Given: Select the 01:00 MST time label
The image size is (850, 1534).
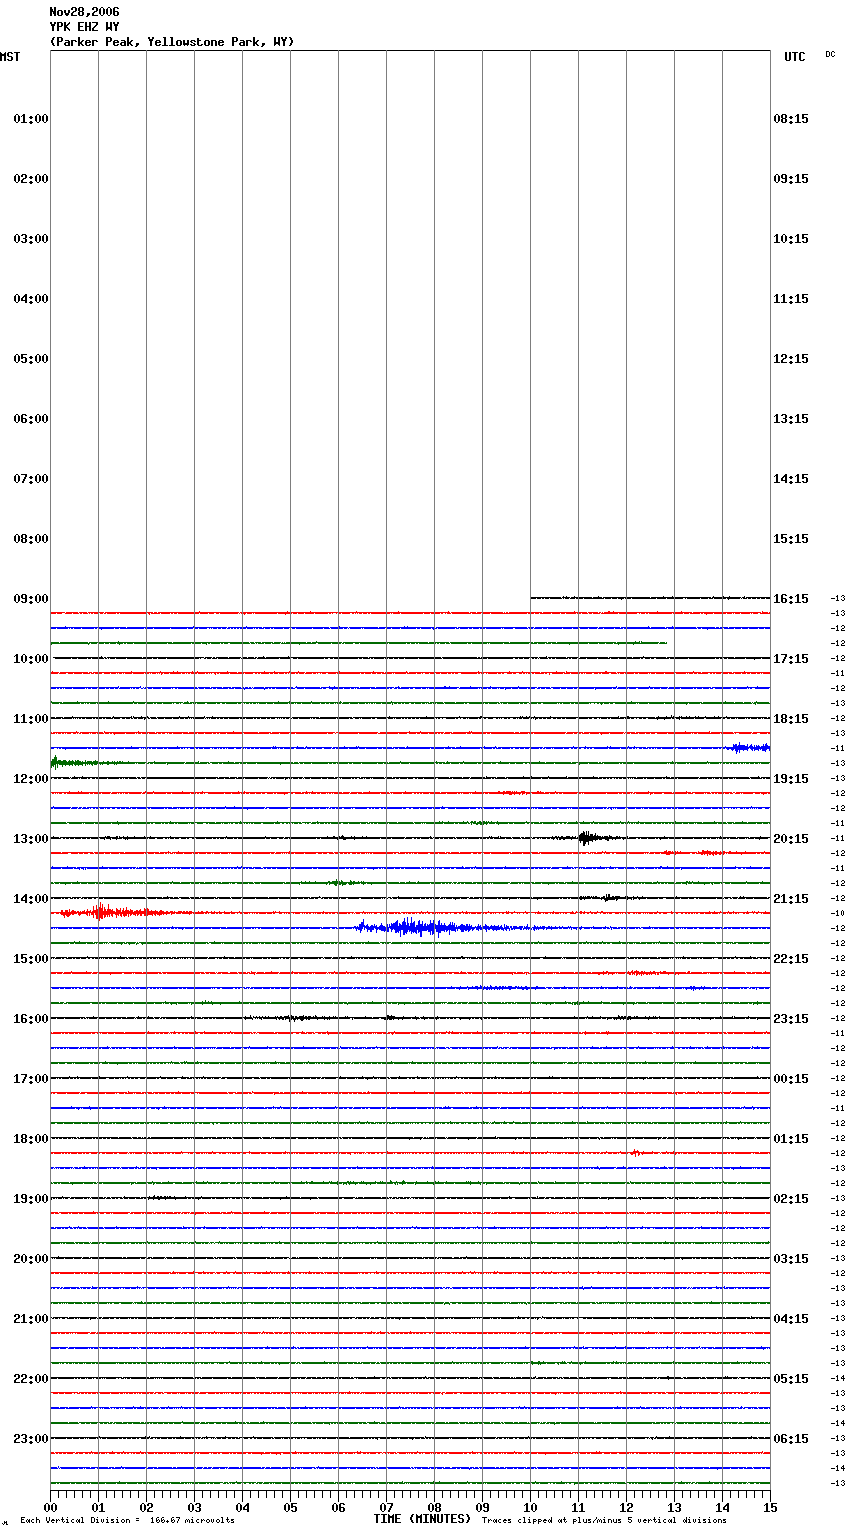Looking at the screenshot, I should click(31, 119).
